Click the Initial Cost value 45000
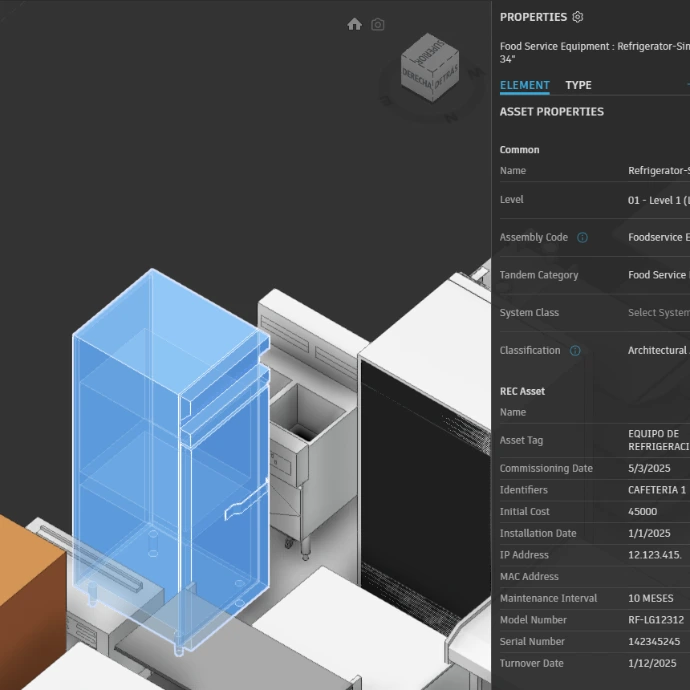Screen dimensions: 690x690 pos(643,512)
